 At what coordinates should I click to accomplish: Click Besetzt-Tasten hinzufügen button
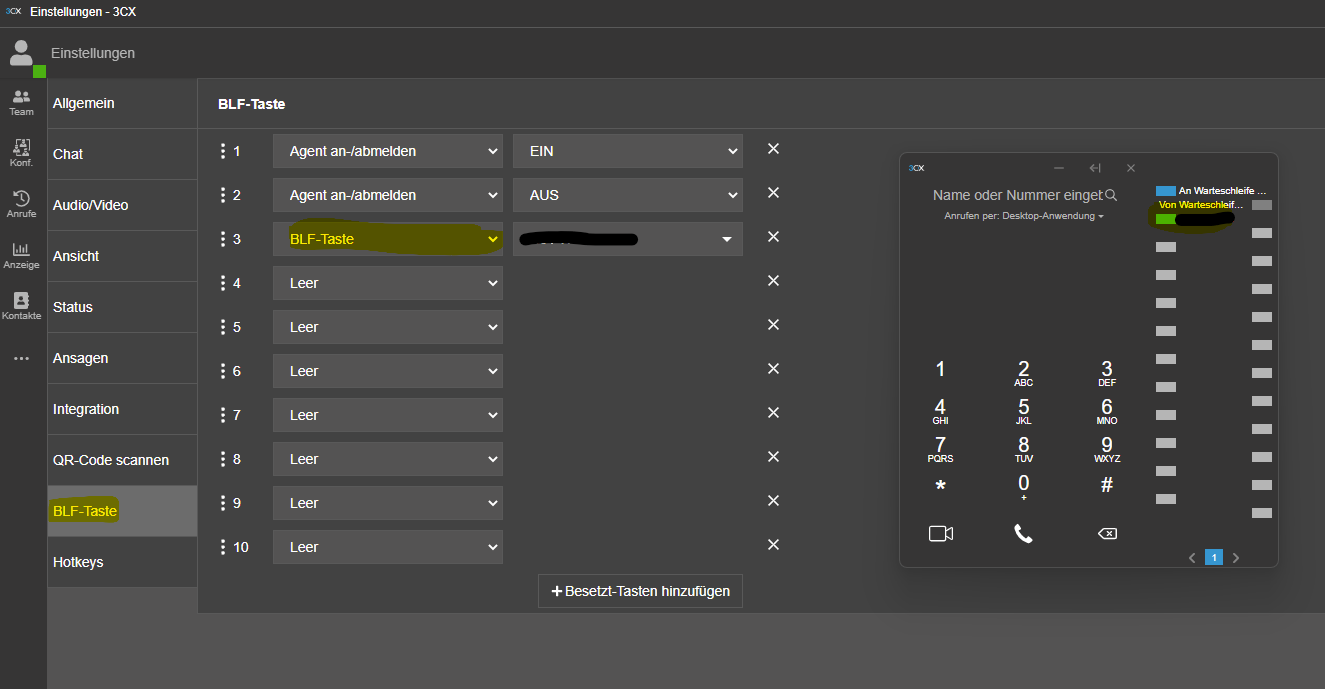click(x=640, y=591)
